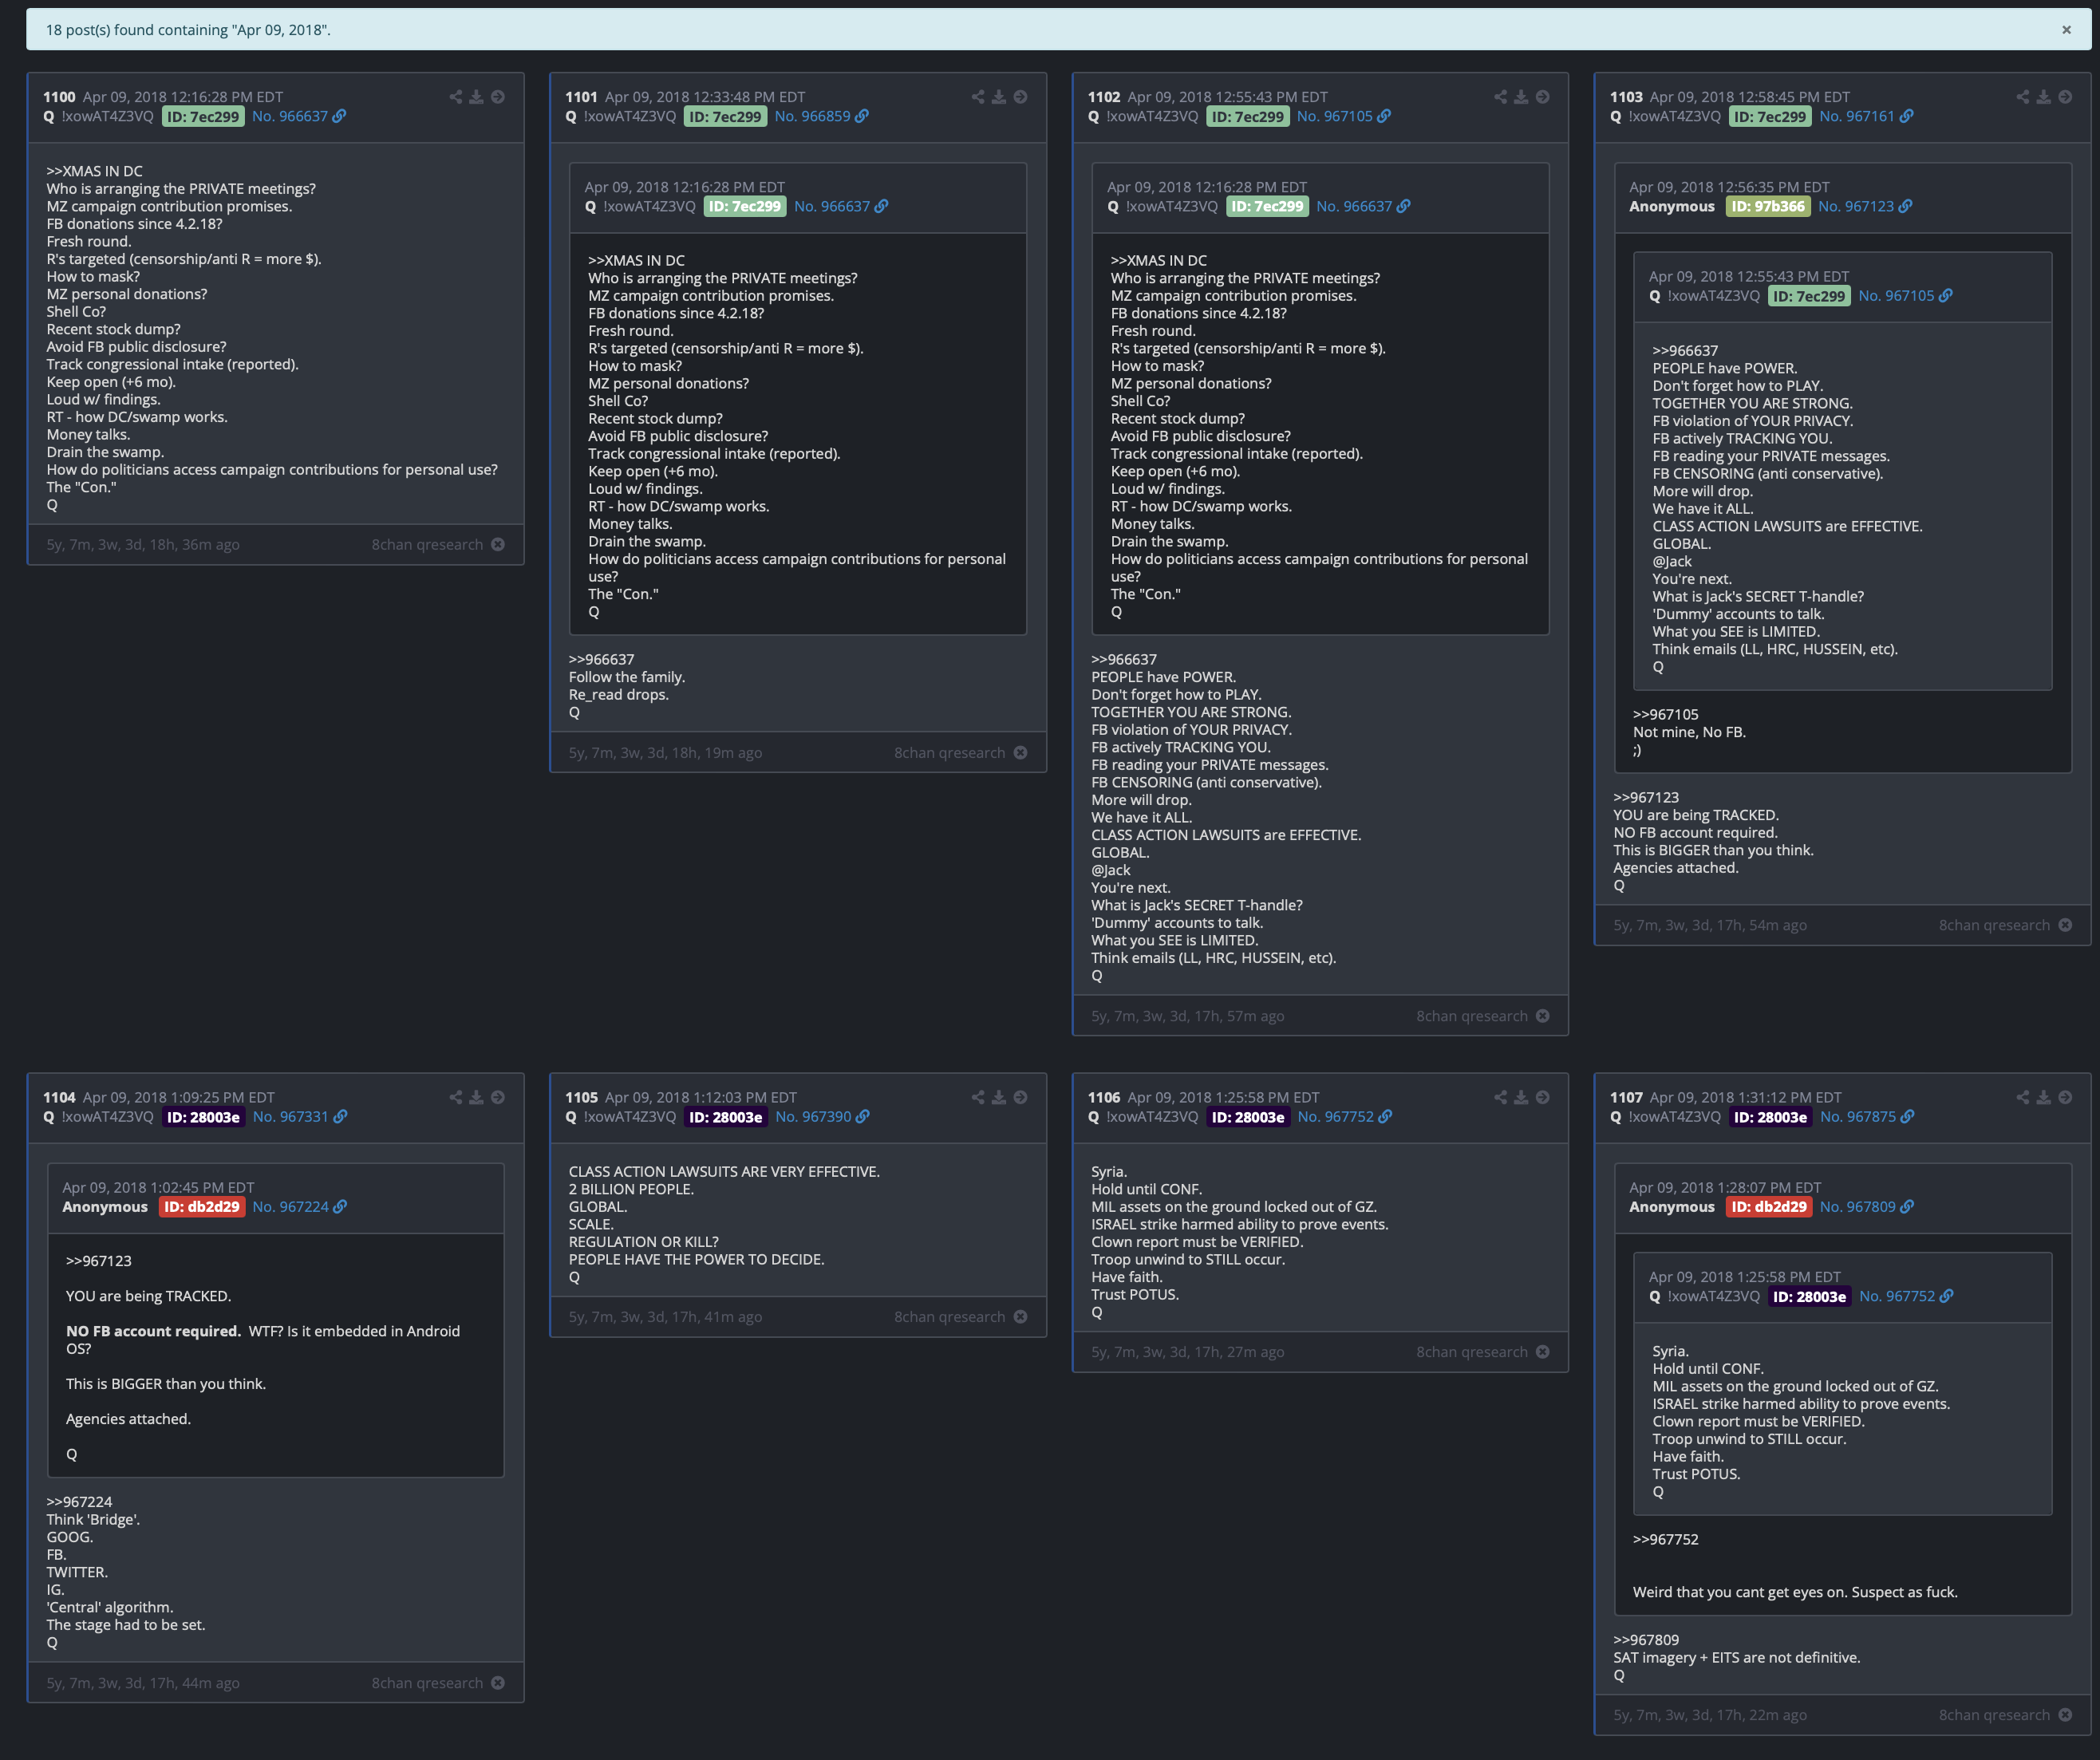Click timestamp Apr 09, 2018 1:12:03 PM EDT
Image resolution: width=2100 pixels, height=1760 pixels.
[x=701, y=1097]
